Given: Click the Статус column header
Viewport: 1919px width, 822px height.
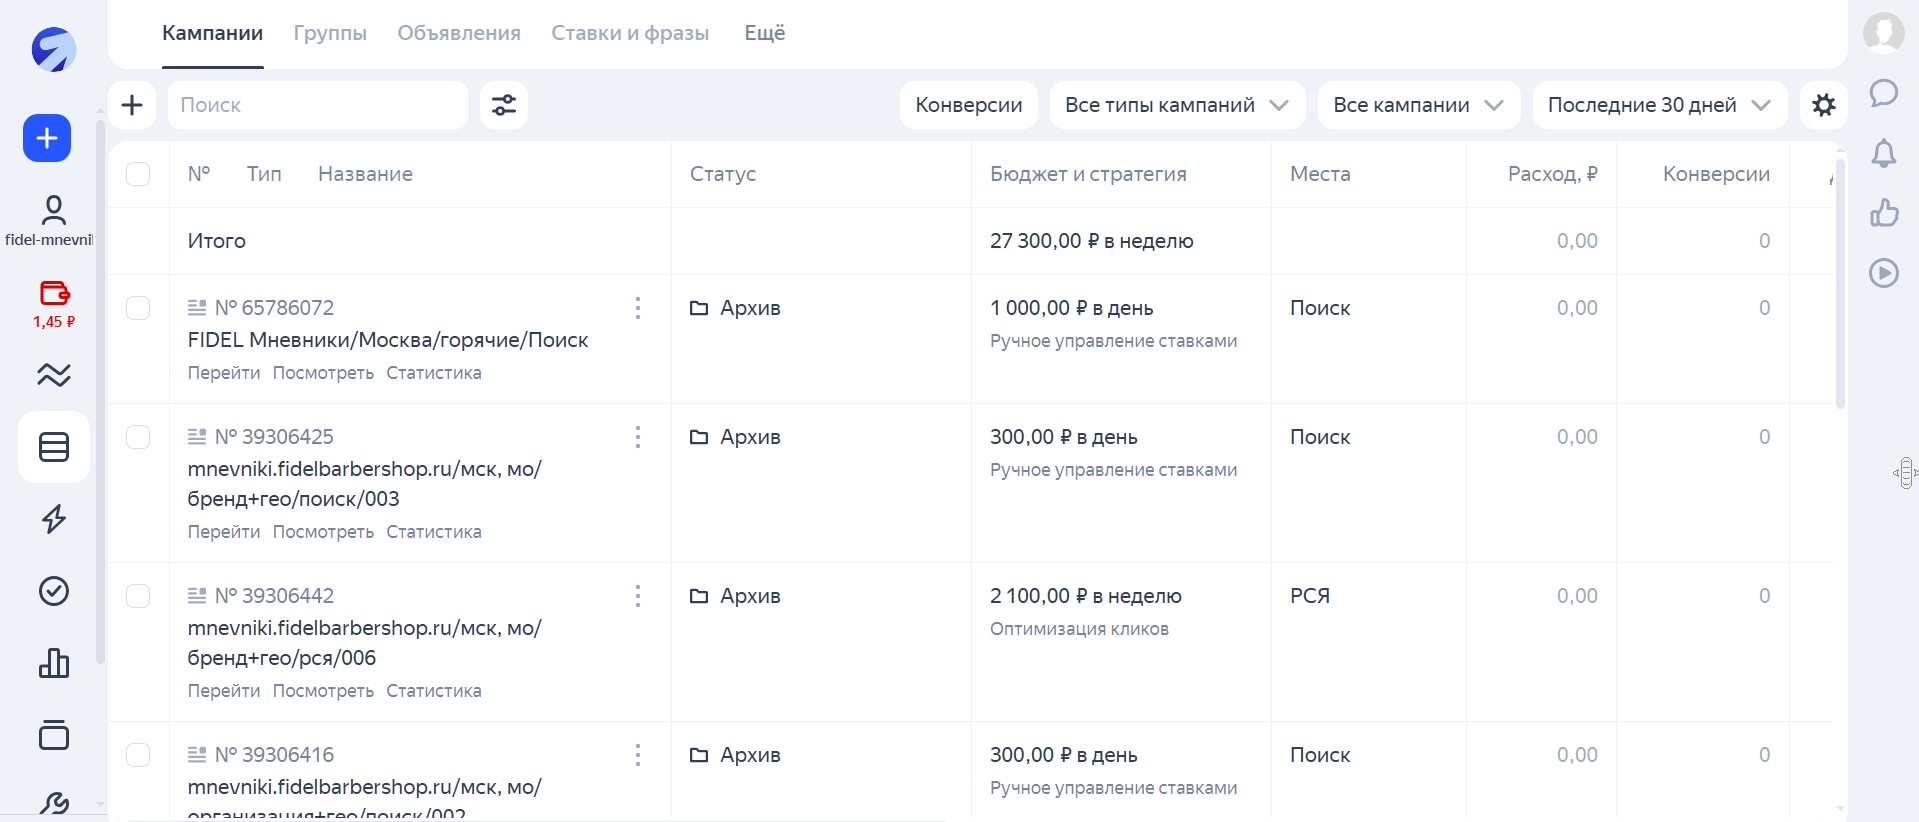Looking at the screenshot, I should click(723, 174).
